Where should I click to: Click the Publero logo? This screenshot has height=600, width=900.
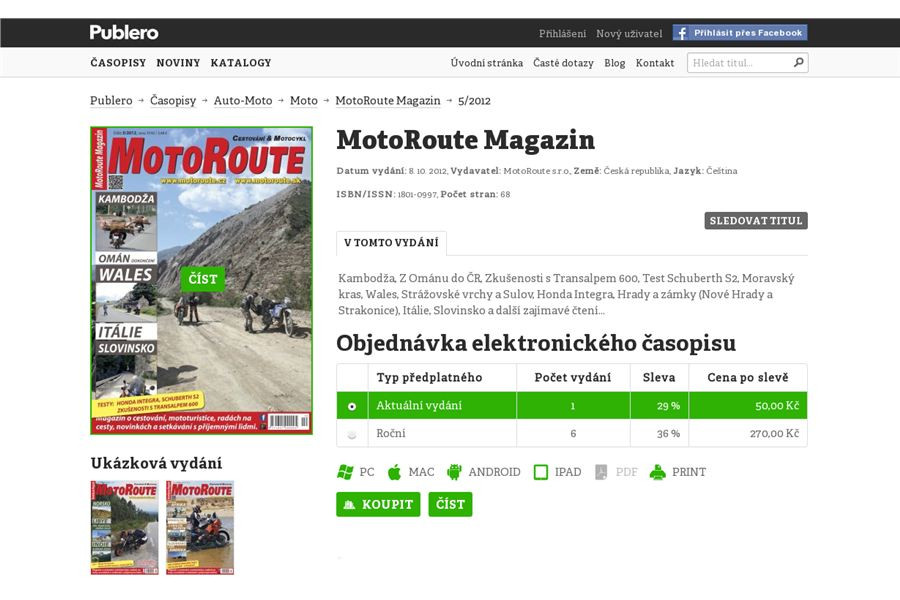pos(124,32)
